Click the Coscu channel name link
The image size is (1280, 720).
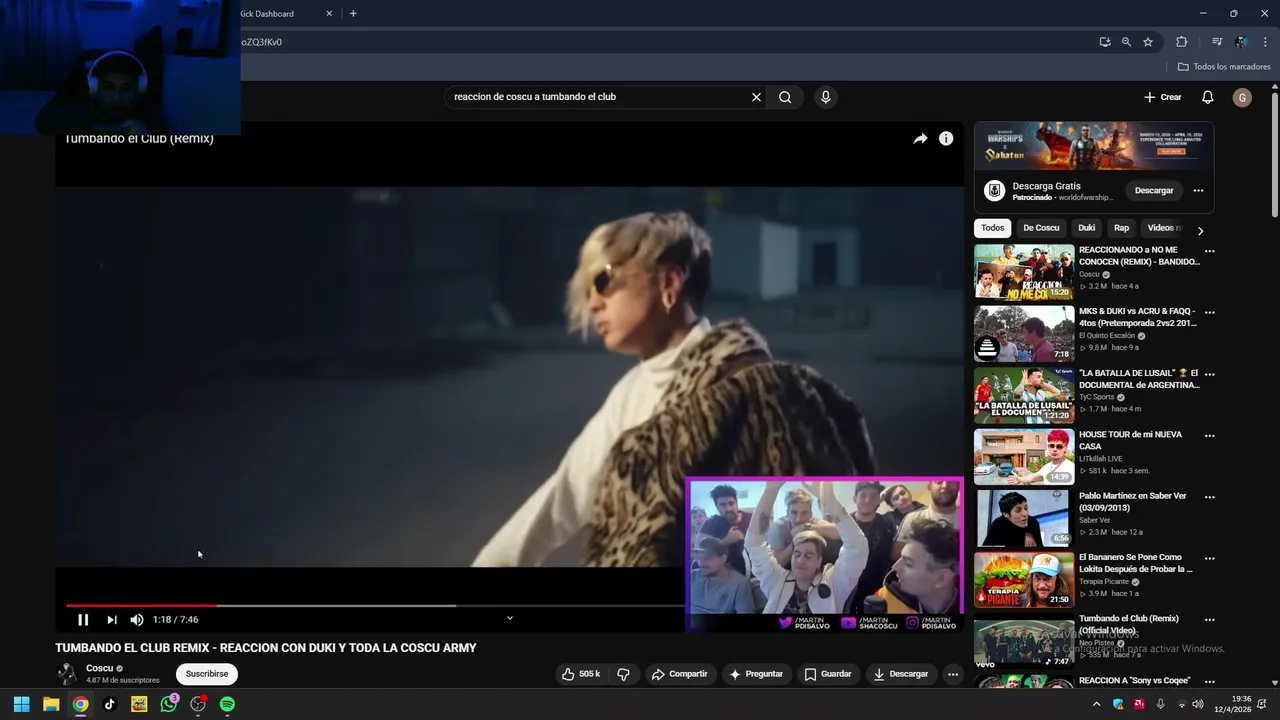pos(99,668)
